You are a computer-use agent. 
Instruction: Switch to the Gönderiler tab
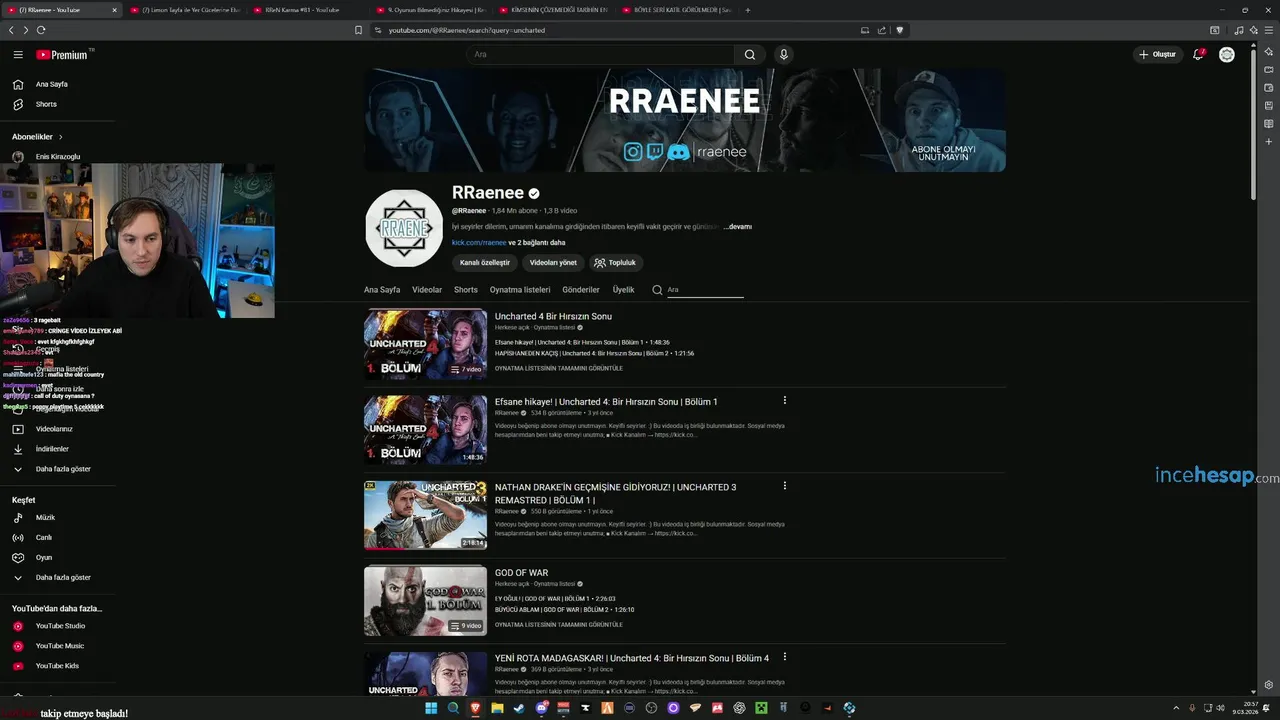coord(581,290)
